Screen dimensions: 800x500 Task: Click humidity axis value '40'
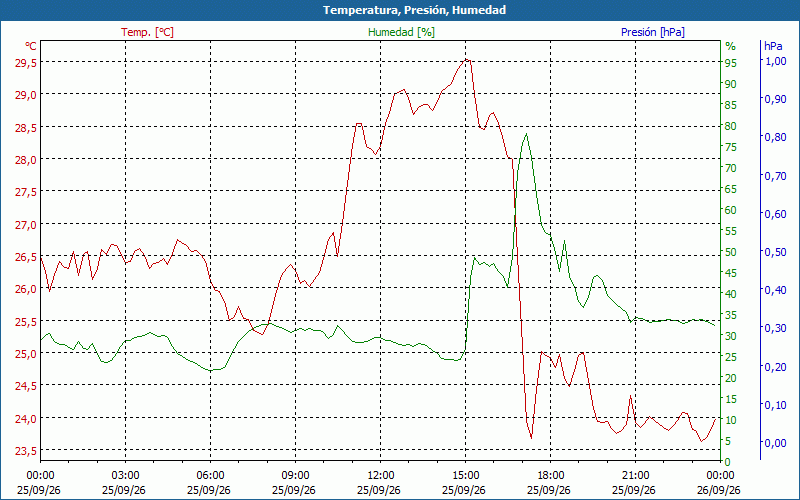pos(731,294)
